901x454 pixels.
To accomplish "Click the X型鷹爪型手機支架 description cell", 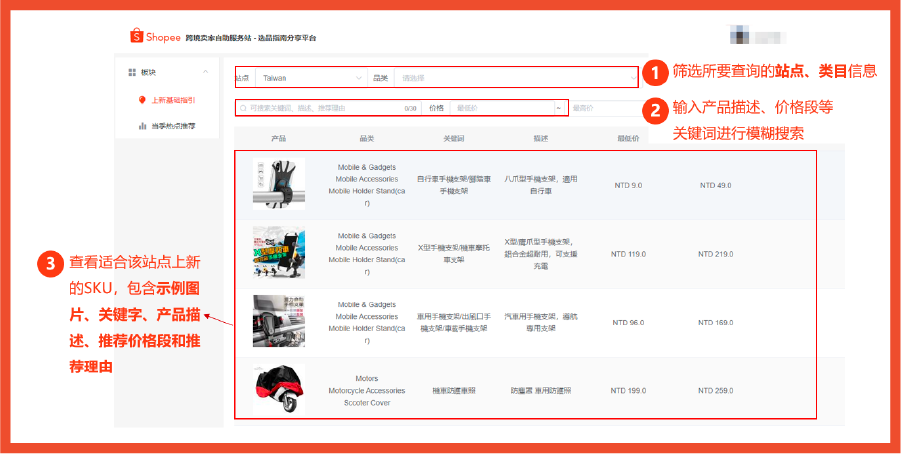I will point(541,254).
